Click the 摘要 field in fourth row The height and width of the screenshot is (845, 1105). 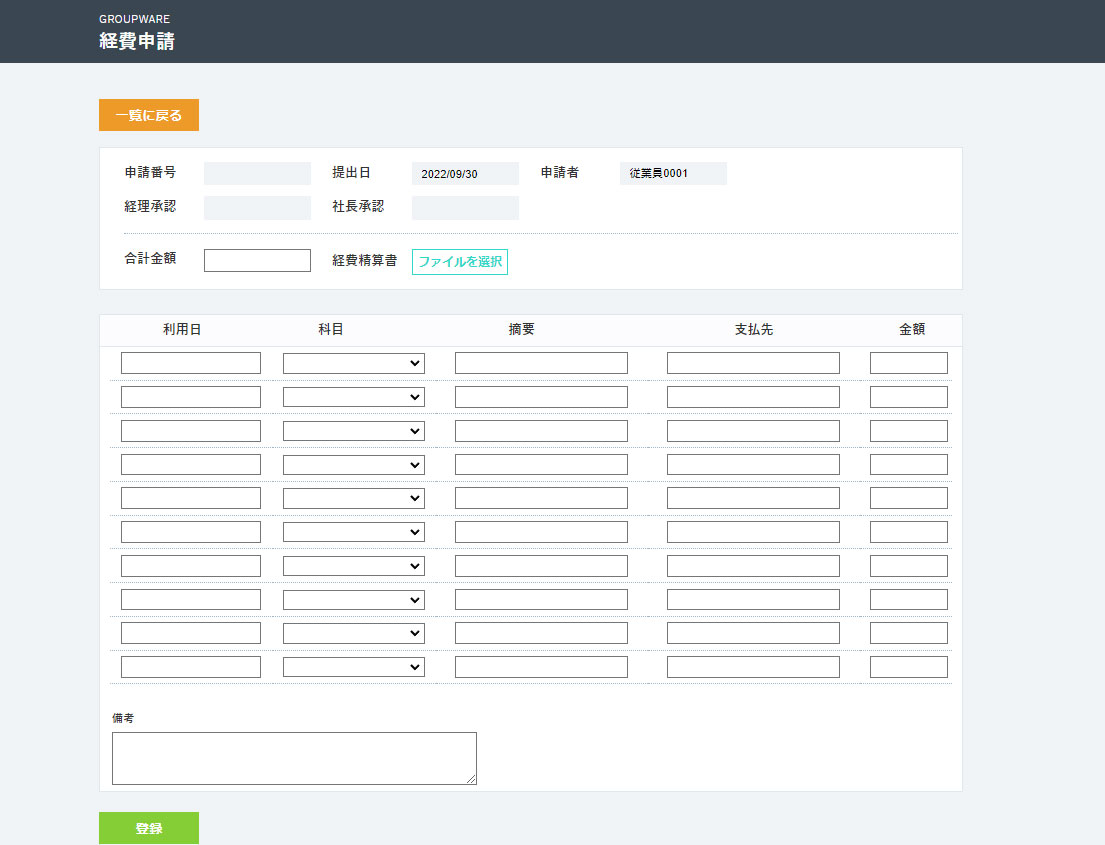coord(541,464)
